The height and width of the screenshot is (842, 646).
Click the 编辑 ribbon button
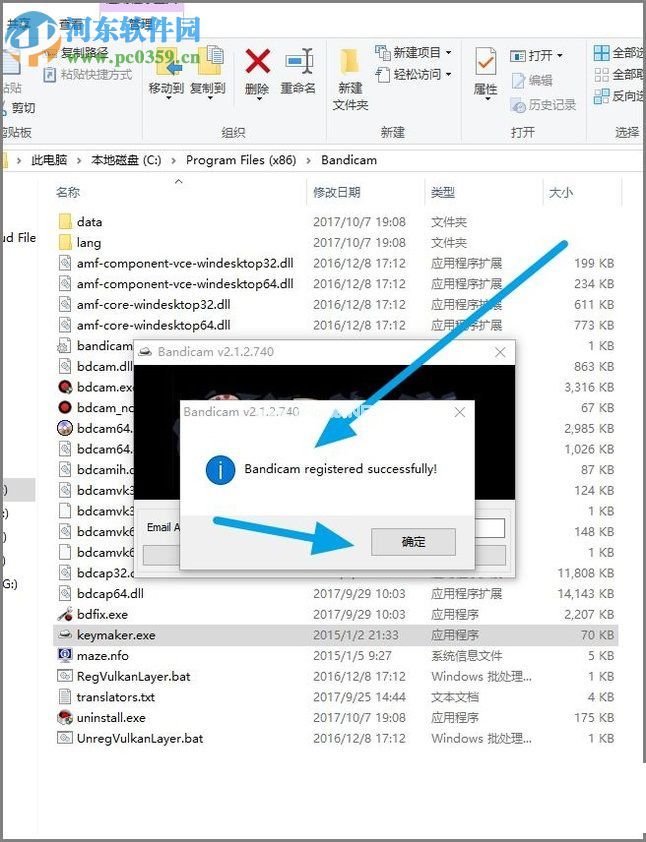click(x=532, y=81)
